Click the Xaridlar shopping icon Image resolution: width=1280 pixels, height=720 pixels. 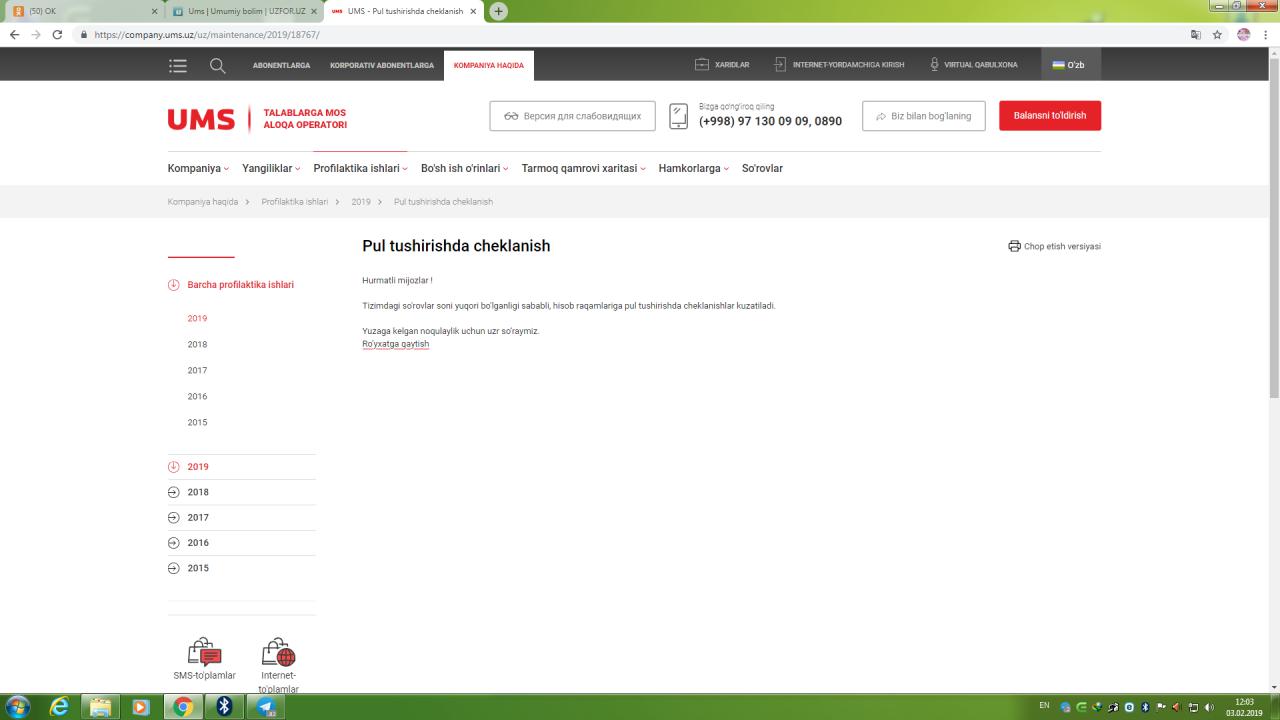tap(702, 65)
